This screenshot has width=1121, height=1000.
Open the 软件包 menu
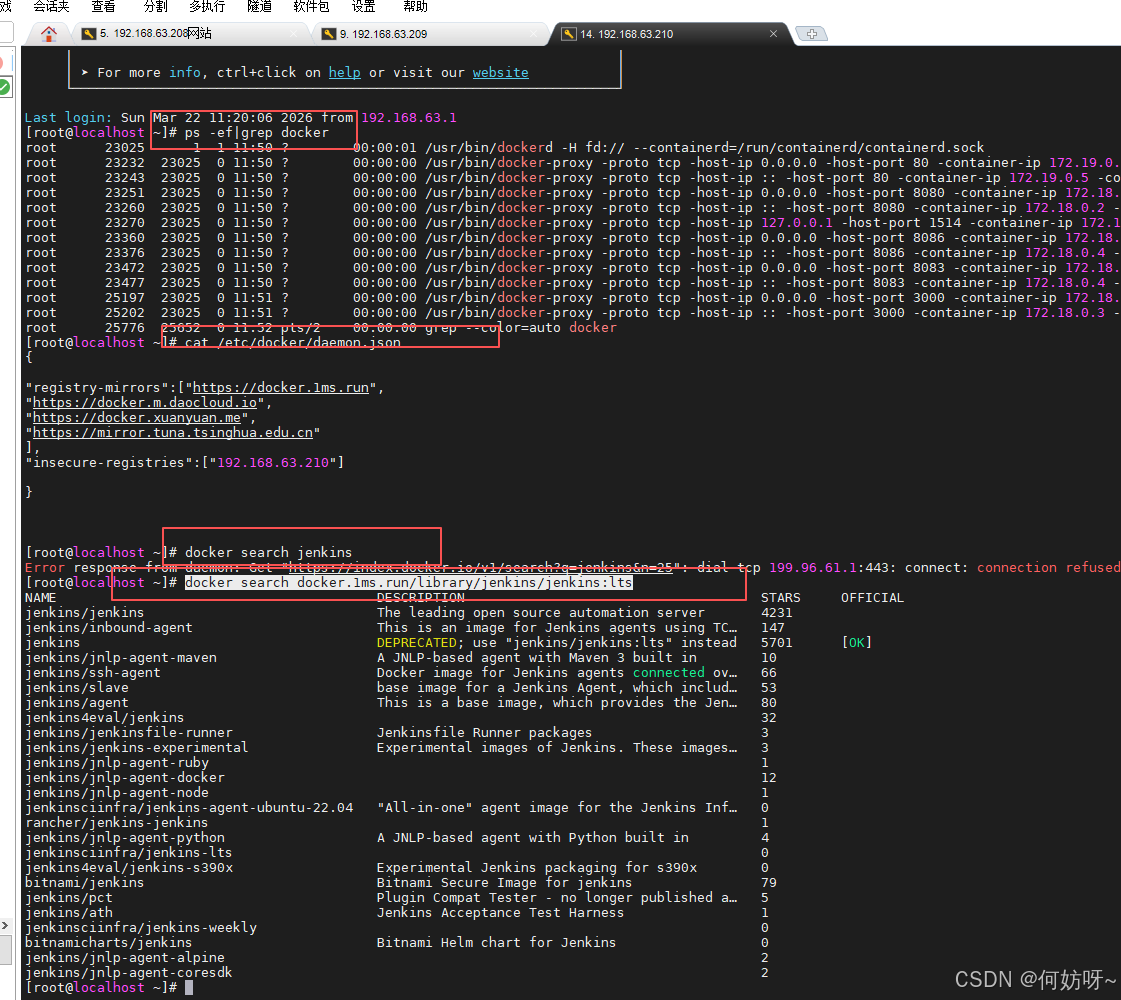[311, 6]
